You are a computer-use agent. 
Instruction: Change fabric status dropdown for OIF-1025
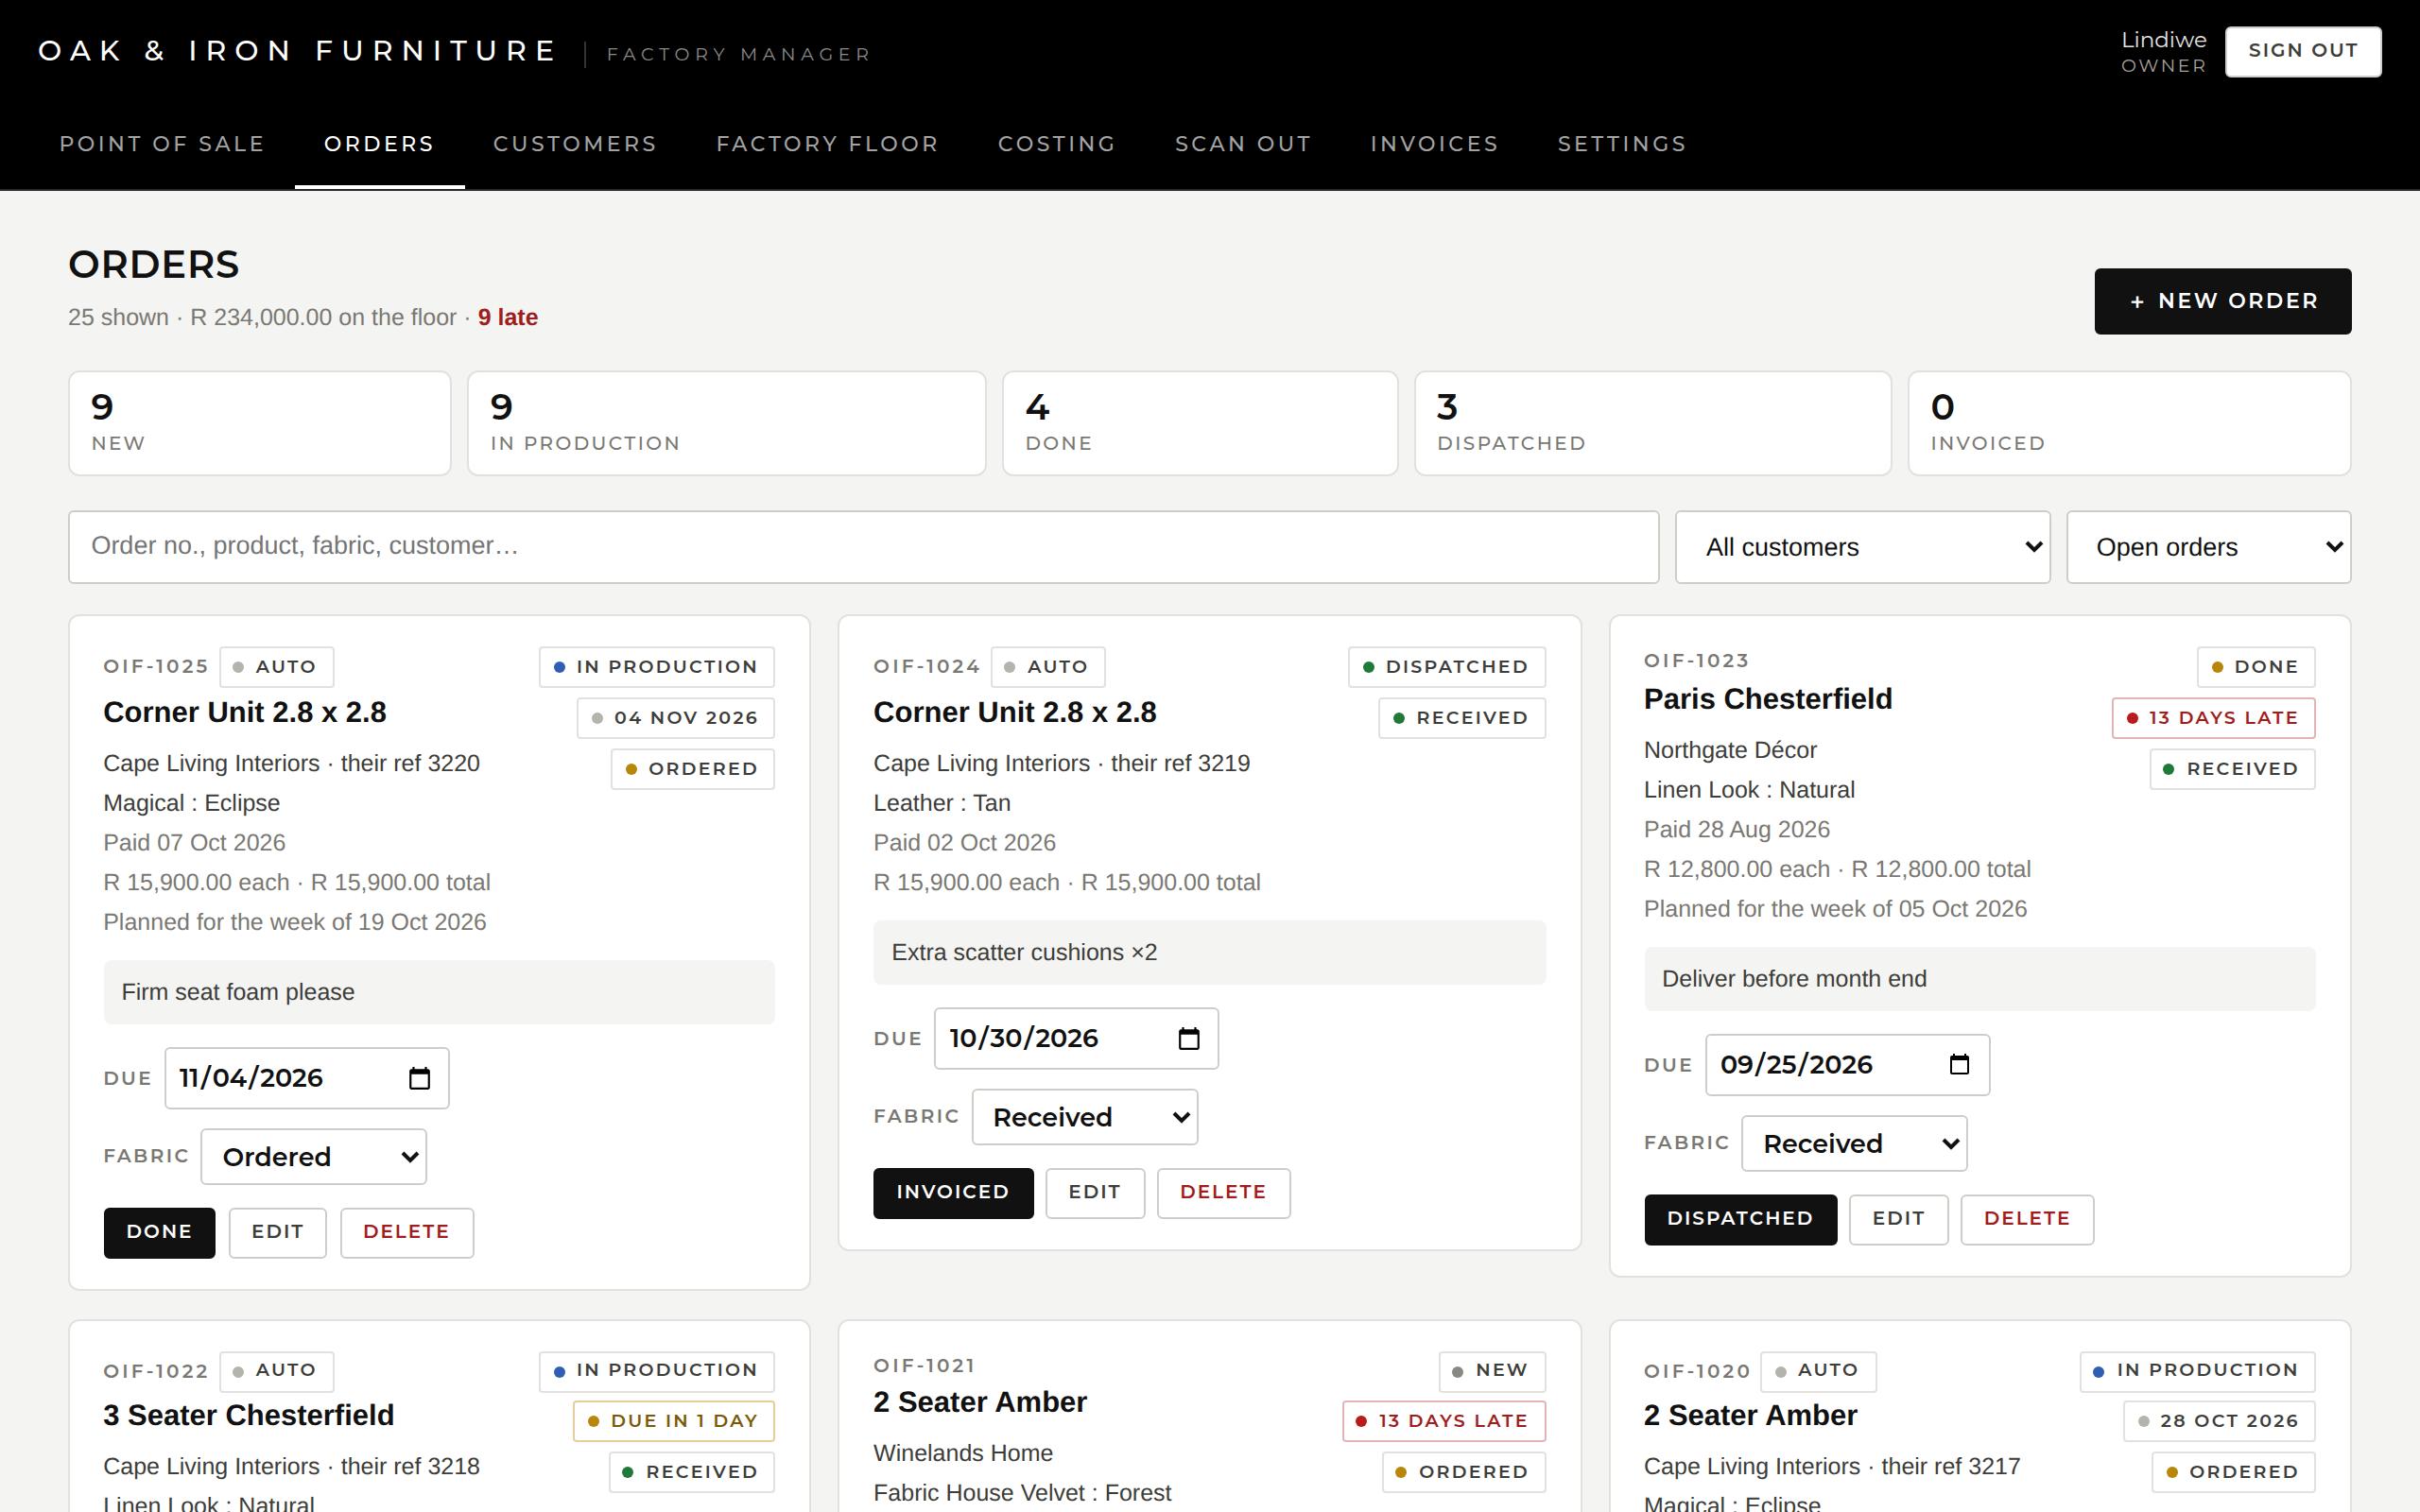click(314, 1157)
